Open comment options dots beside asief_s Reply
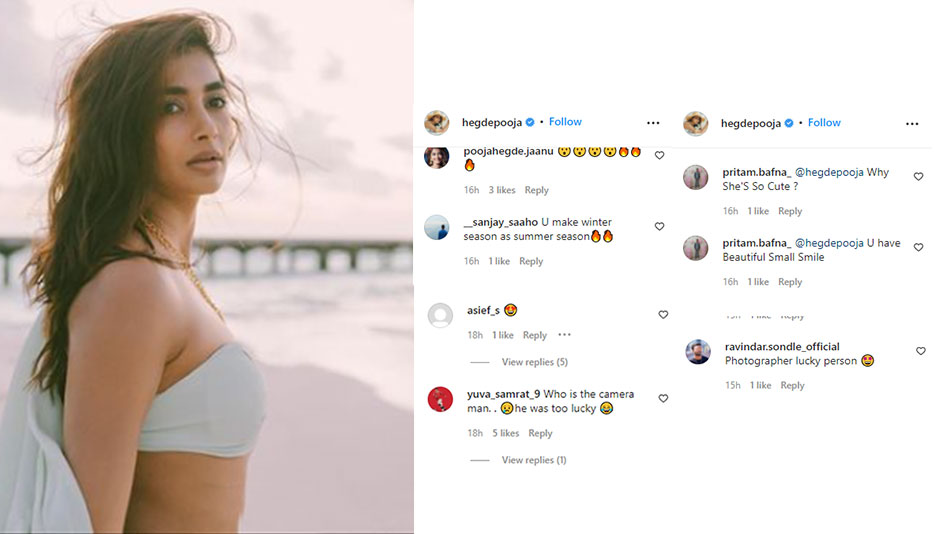This screenshot has height=534, width=950. 564,335
